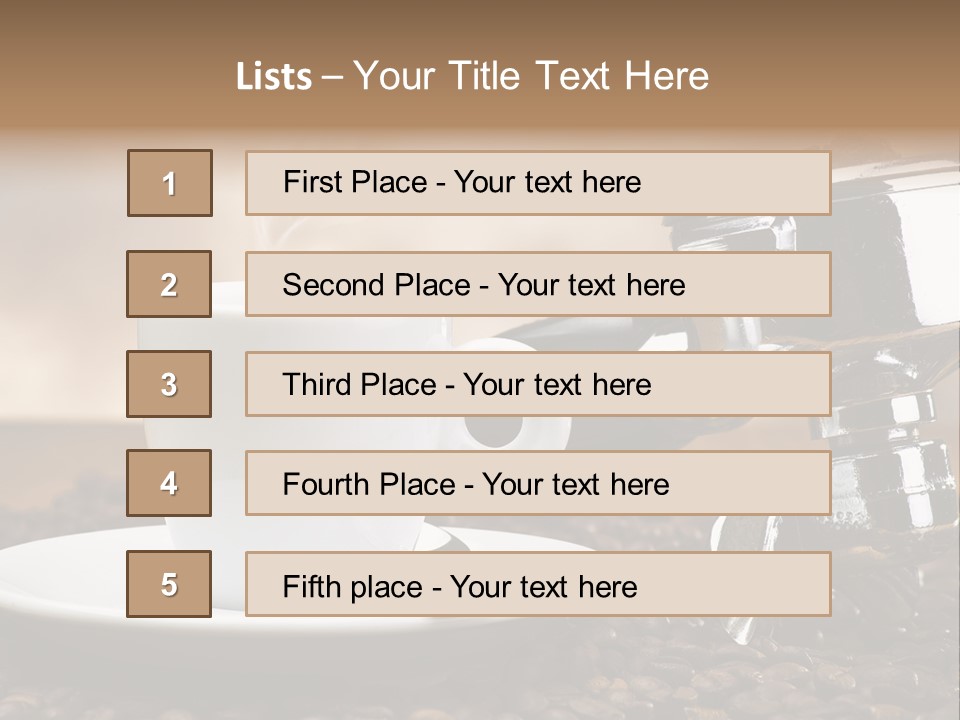This screenshot has height=720, width=960.
Task: Click the box labeled 3
Action: click(x=169, y=384)
